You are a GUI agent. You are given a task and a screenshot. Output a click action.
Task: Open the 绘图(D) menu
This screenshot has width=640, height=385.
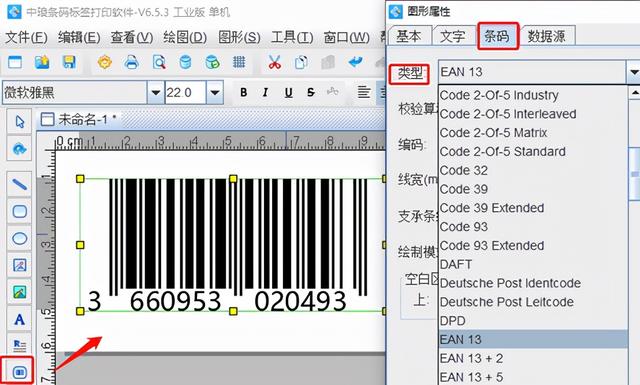(x=185, y=37)
